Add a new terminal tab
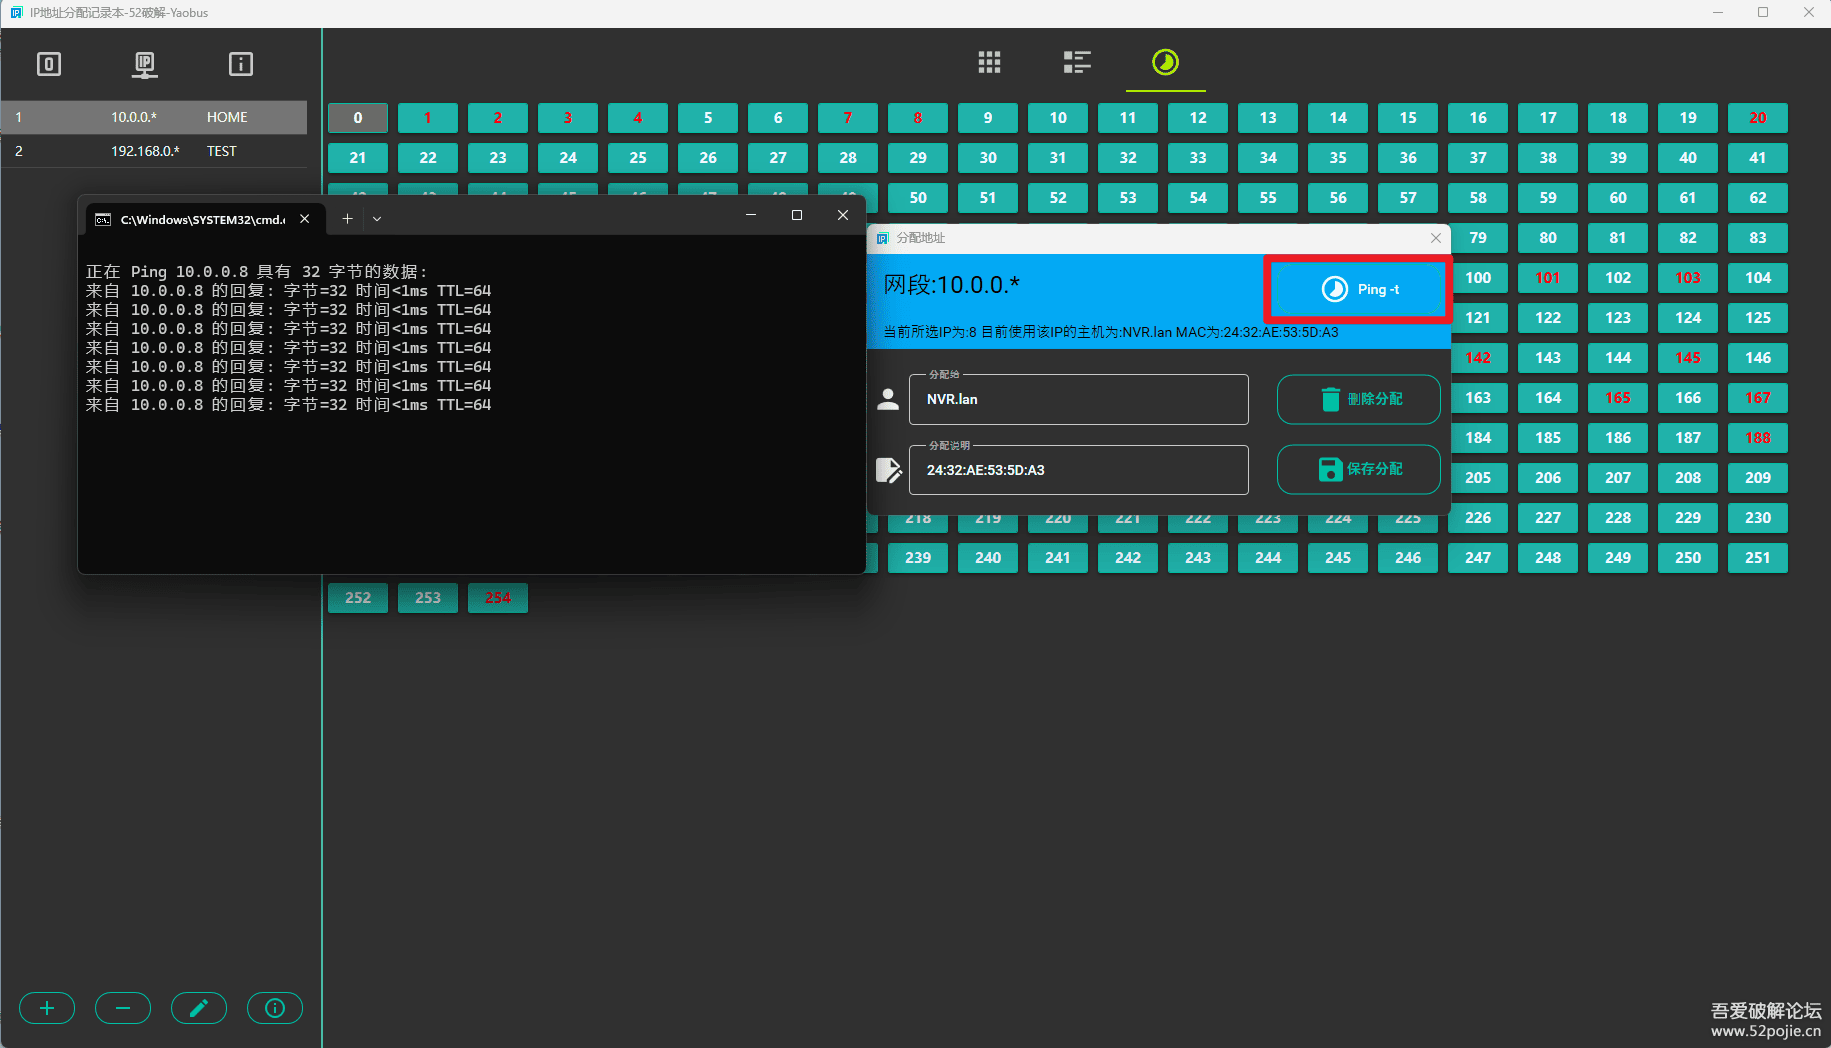This screenshot has width=1831, height=1048. click(347, 218)
